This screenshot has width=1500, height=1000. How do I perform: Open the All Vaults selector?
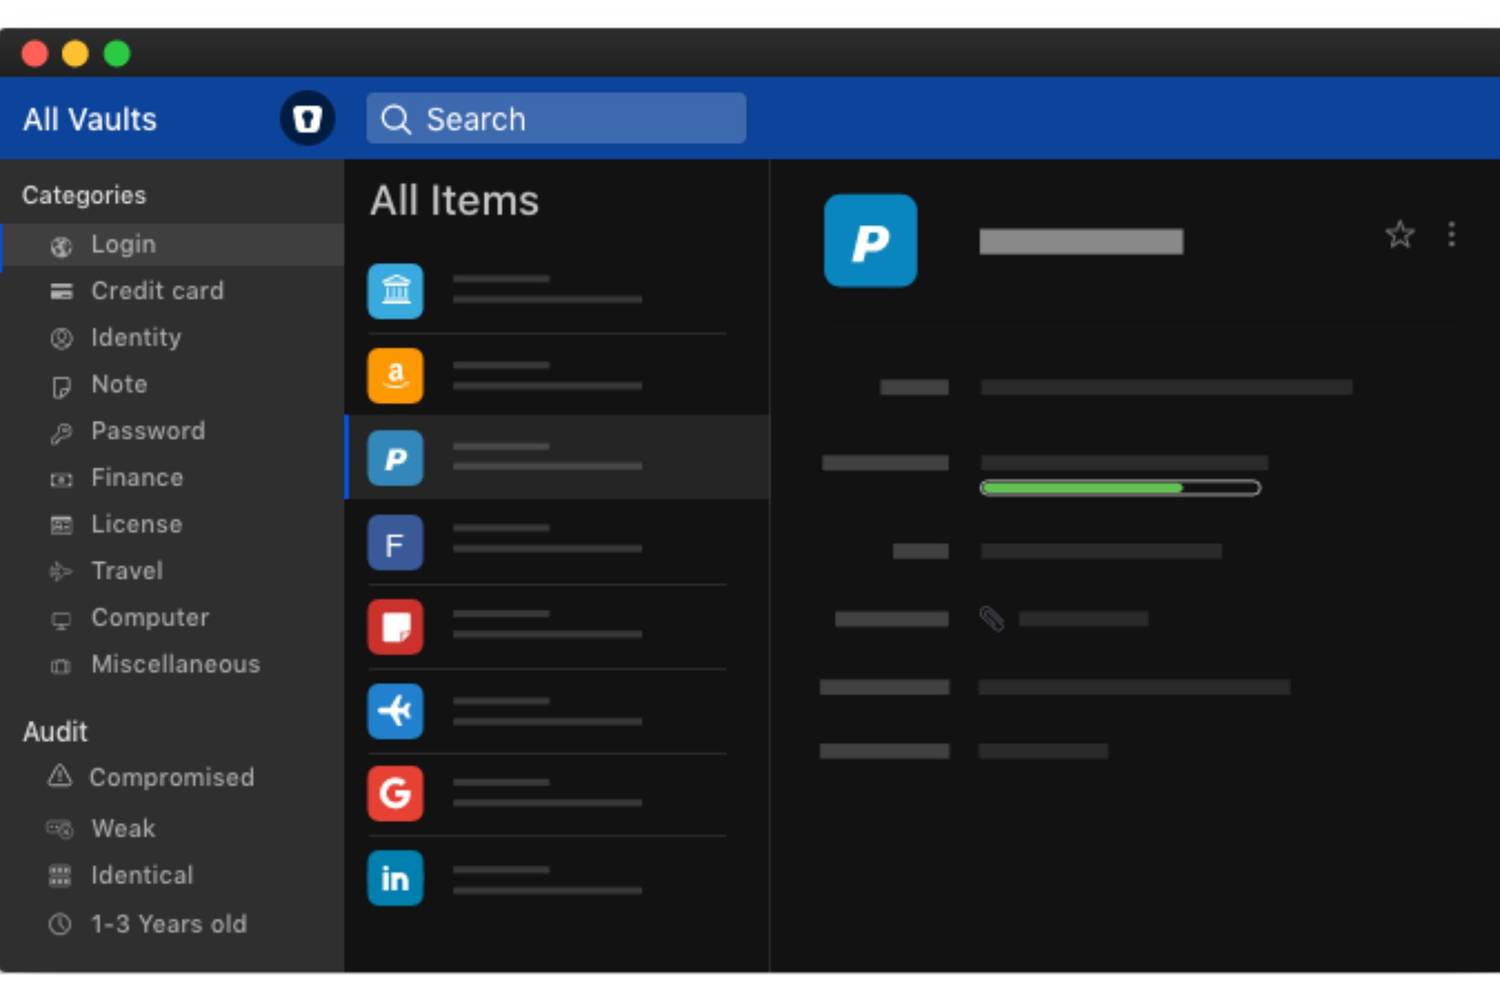pos(90,120)
